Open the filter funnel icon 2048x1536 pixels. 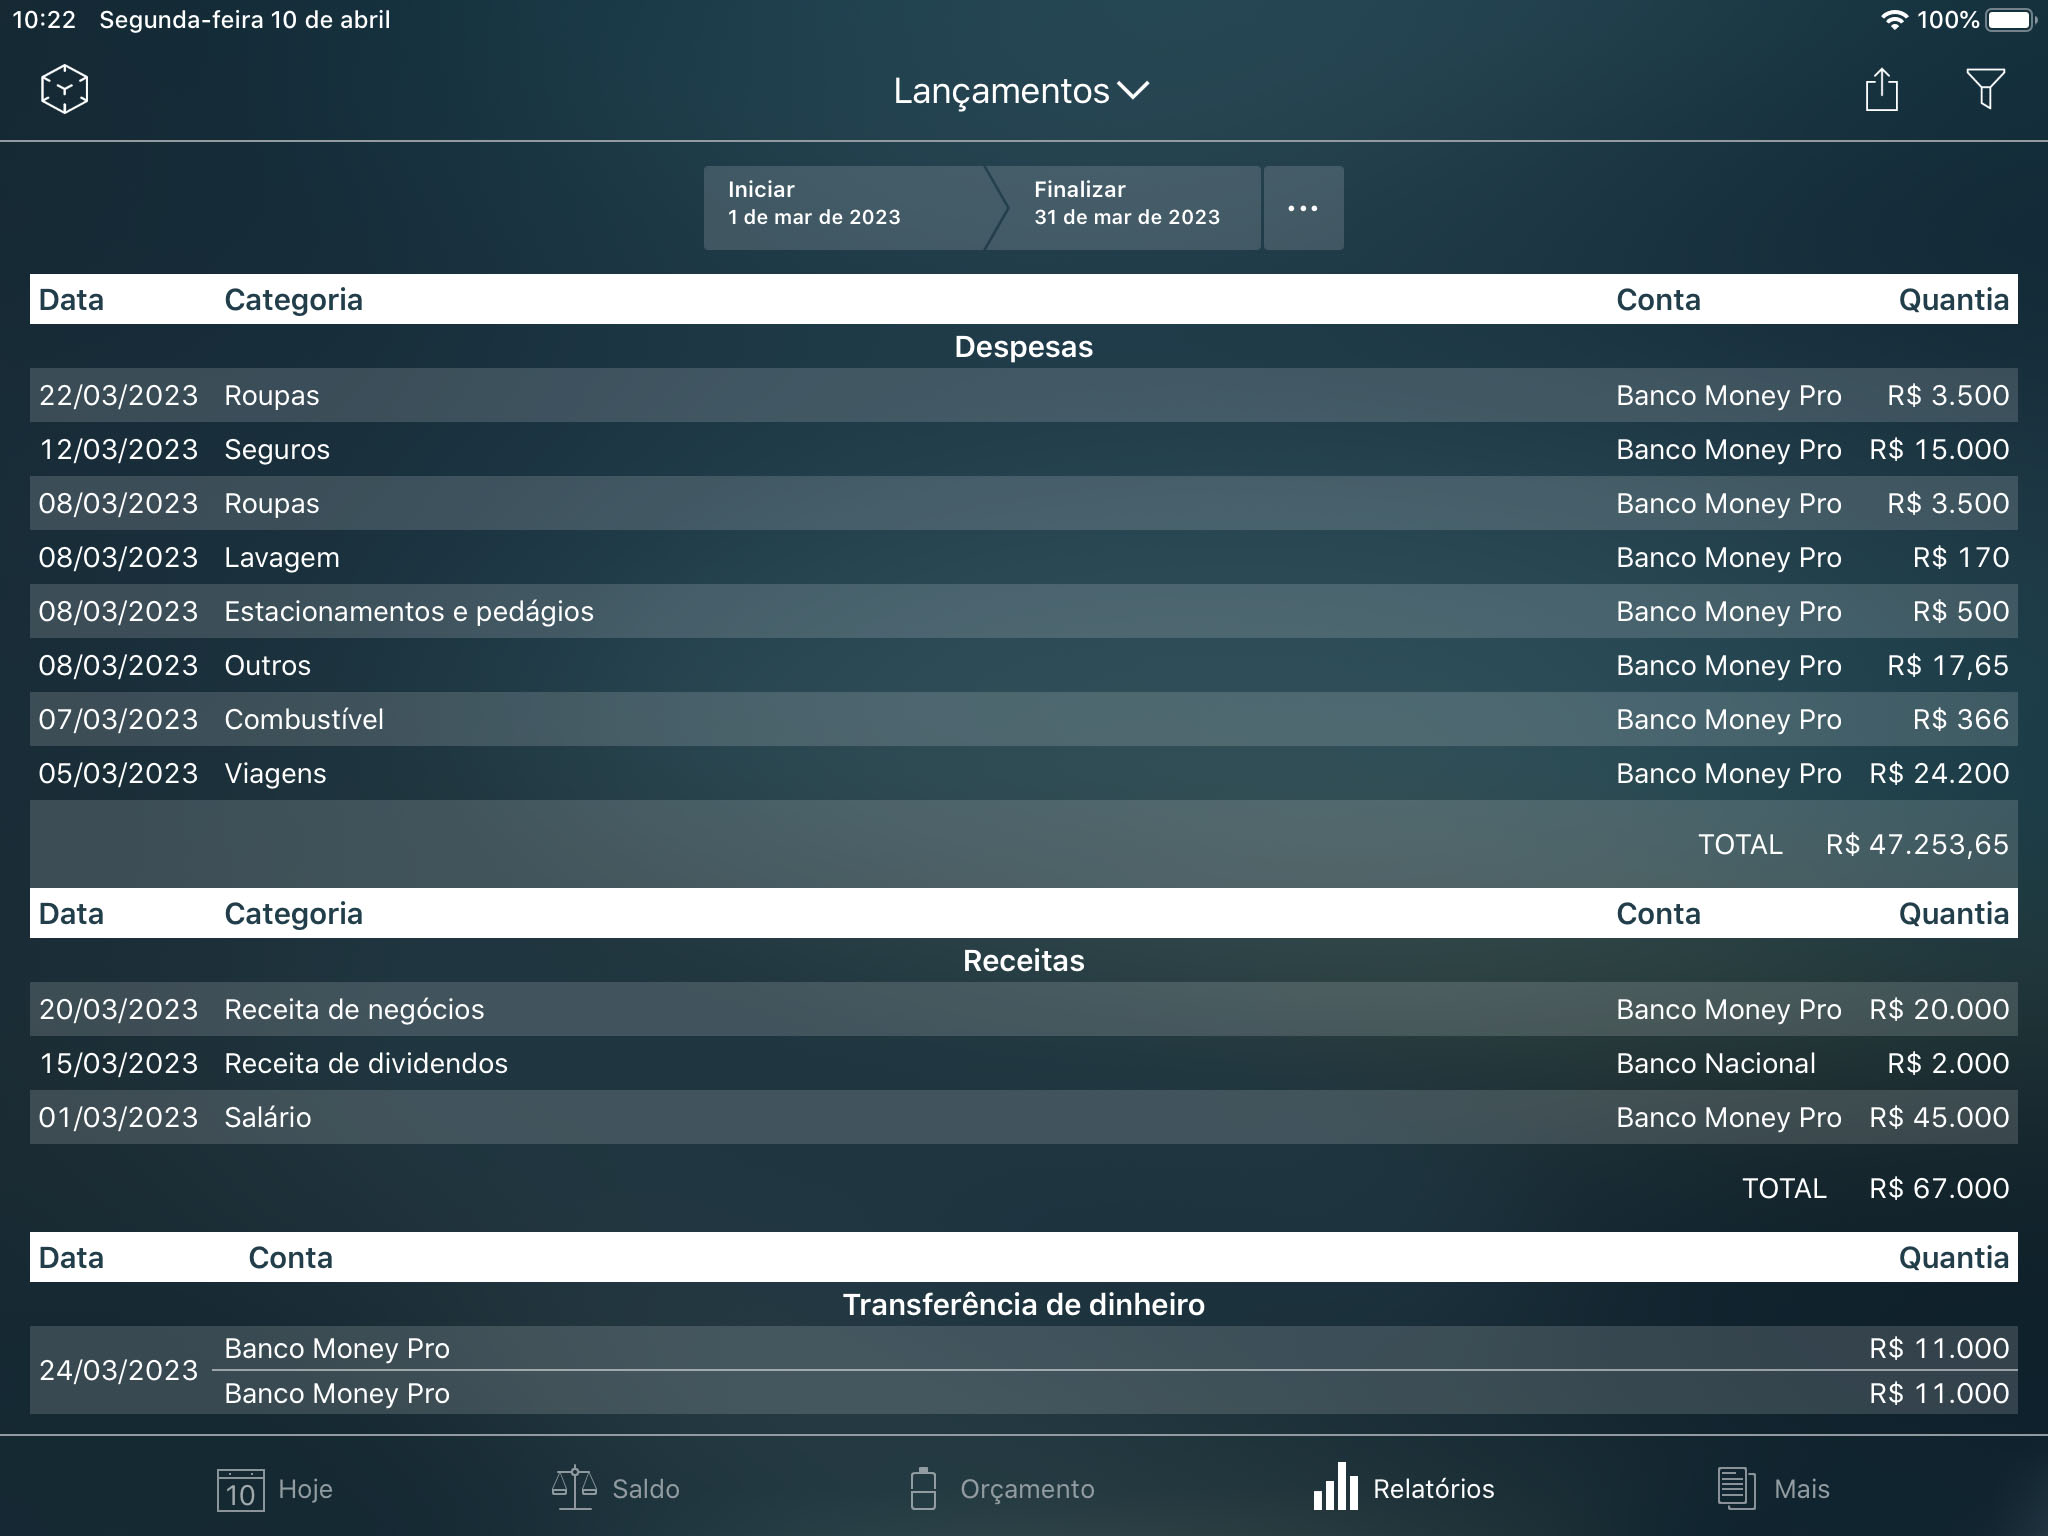(x=1985, y=89)
